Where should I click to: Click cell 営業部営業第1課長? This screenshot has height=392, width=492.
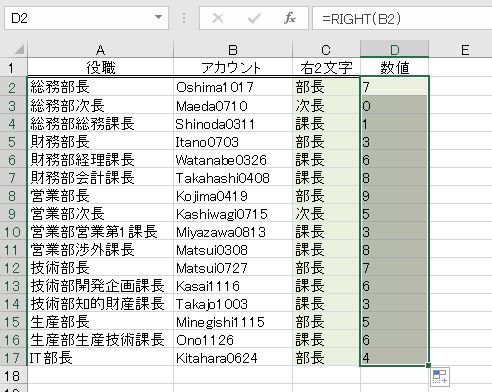(100, 232)
